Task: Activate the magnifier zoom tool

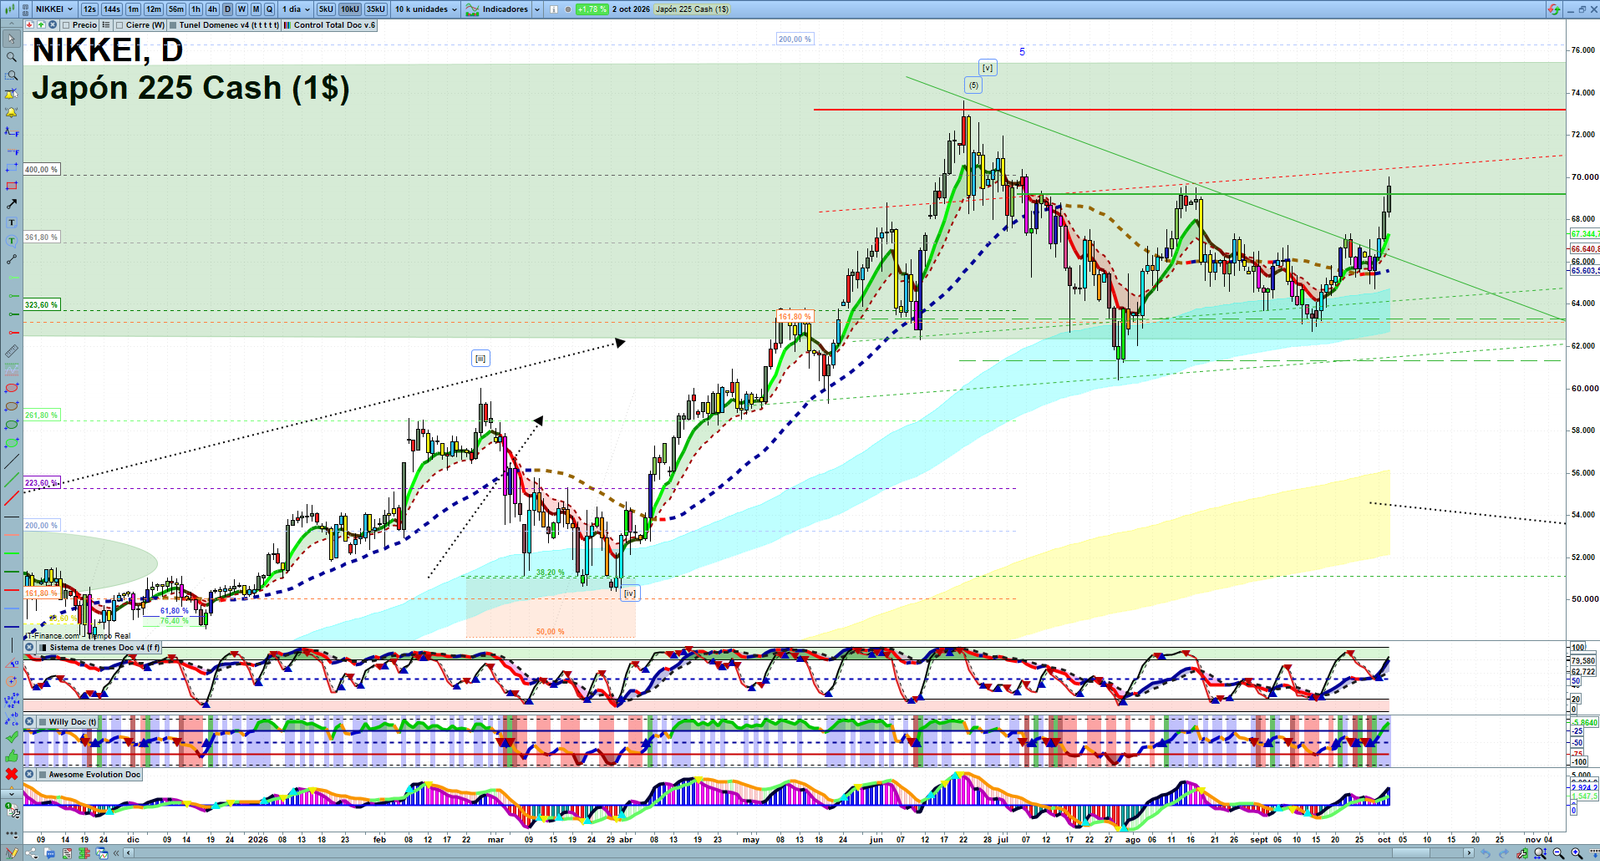Action: point(12,57)
